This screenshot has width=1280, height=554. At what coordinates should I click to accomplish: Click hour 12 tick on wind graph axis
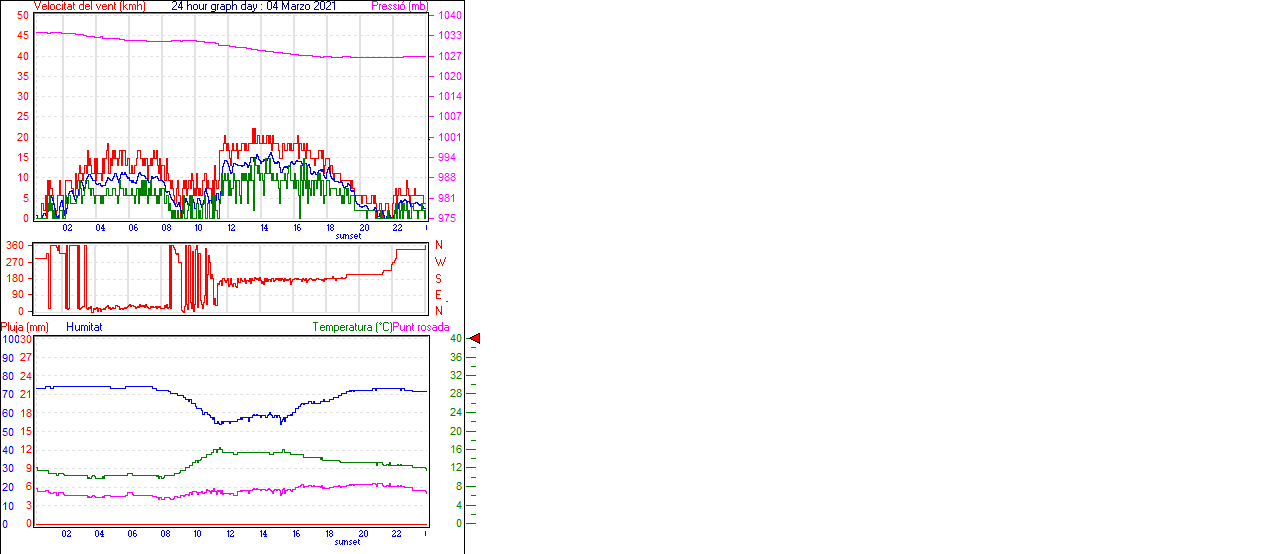(x=231, y=228)
